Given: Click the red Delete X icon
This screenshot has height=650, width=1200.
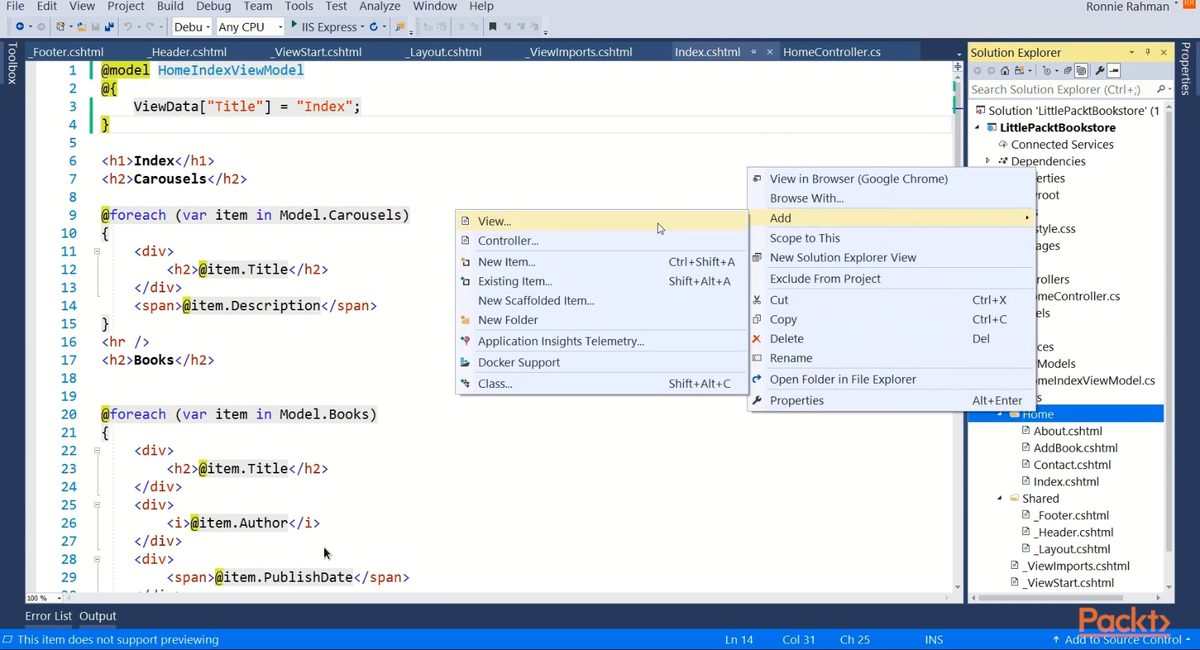Looking at the screenshot, I should pyautogui.click(x=757, y=338).
